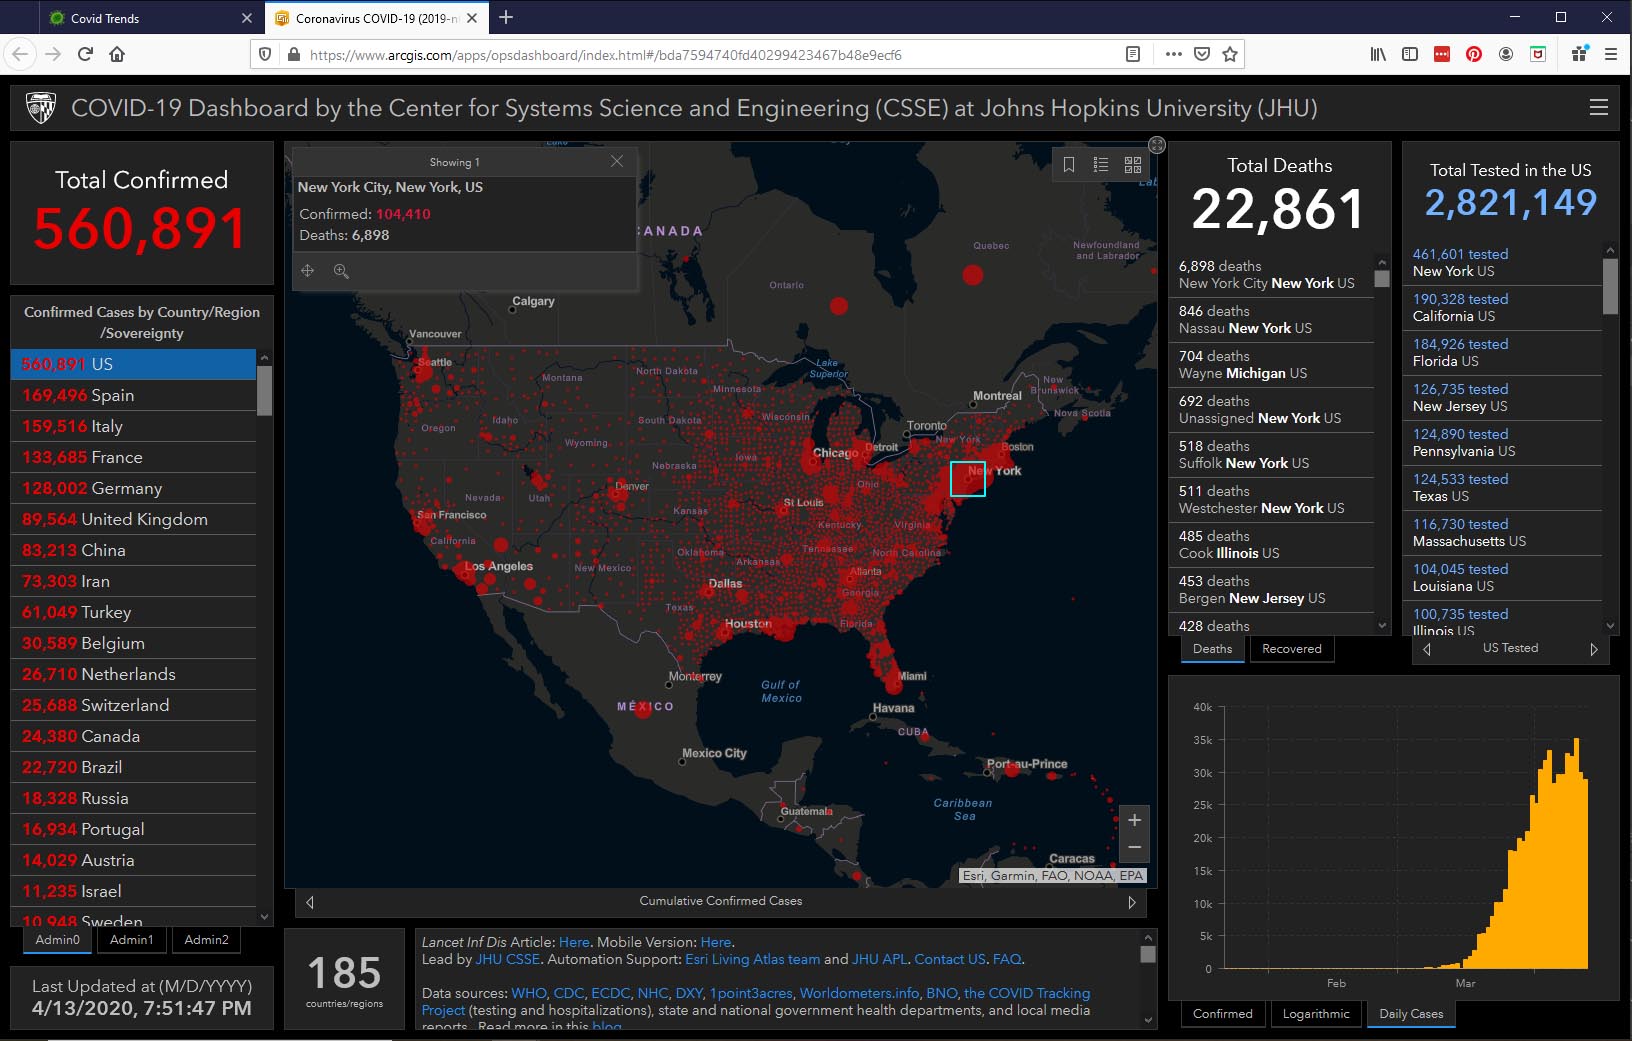This screenshot has width=1632, height=1041.
Task: Open the FAQ link
Action: click(x=1007, y=959)
